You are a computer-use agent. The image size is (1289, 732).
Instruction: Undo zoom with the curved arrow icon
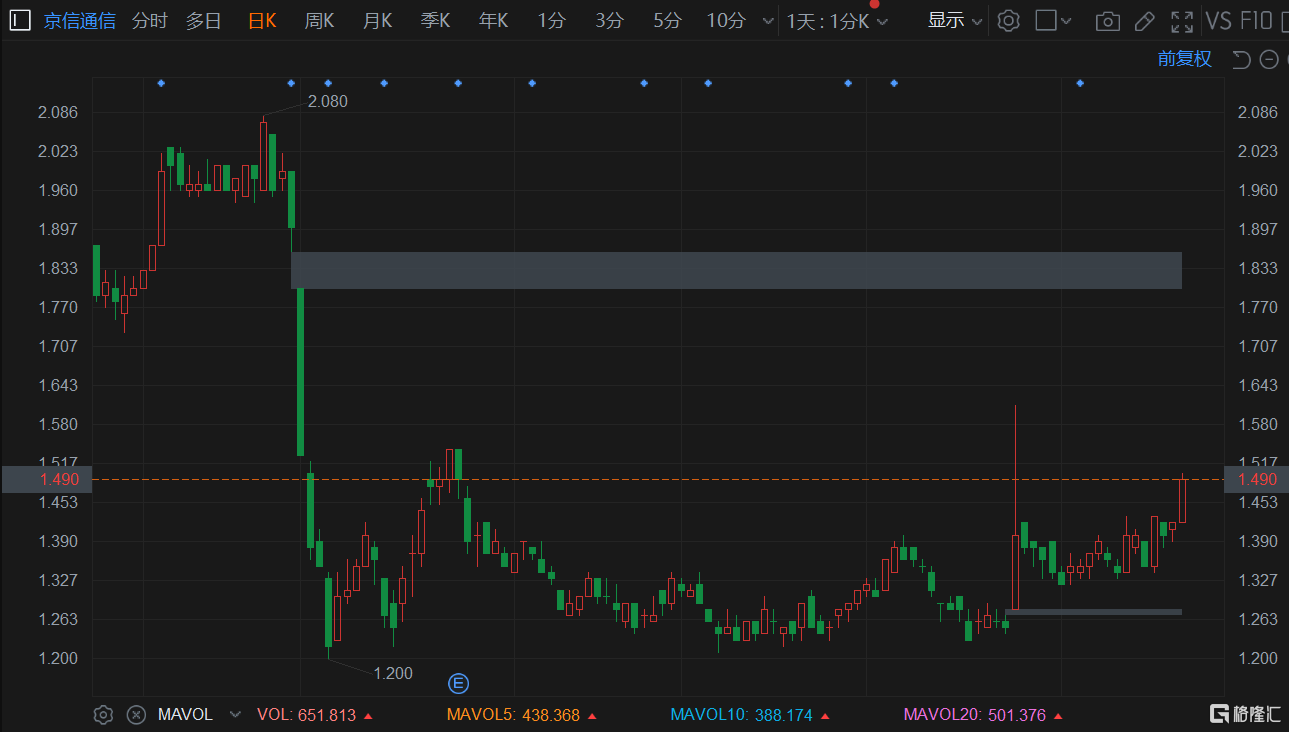coord(1241,59)
